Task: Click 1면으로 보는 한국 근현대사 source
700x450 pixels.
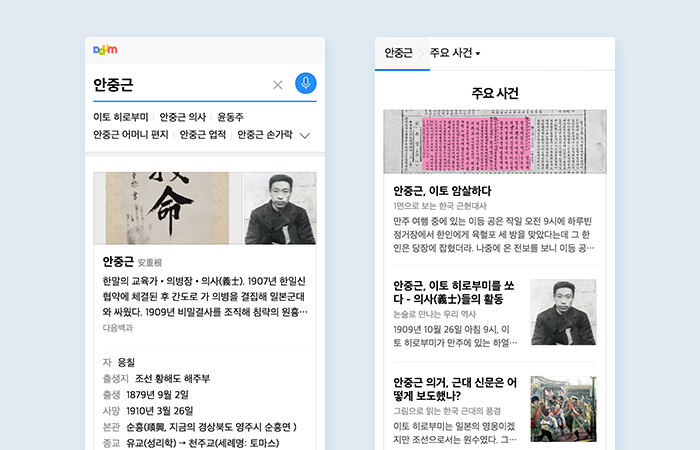Action: pyautogui.click(x=440, y=206)
